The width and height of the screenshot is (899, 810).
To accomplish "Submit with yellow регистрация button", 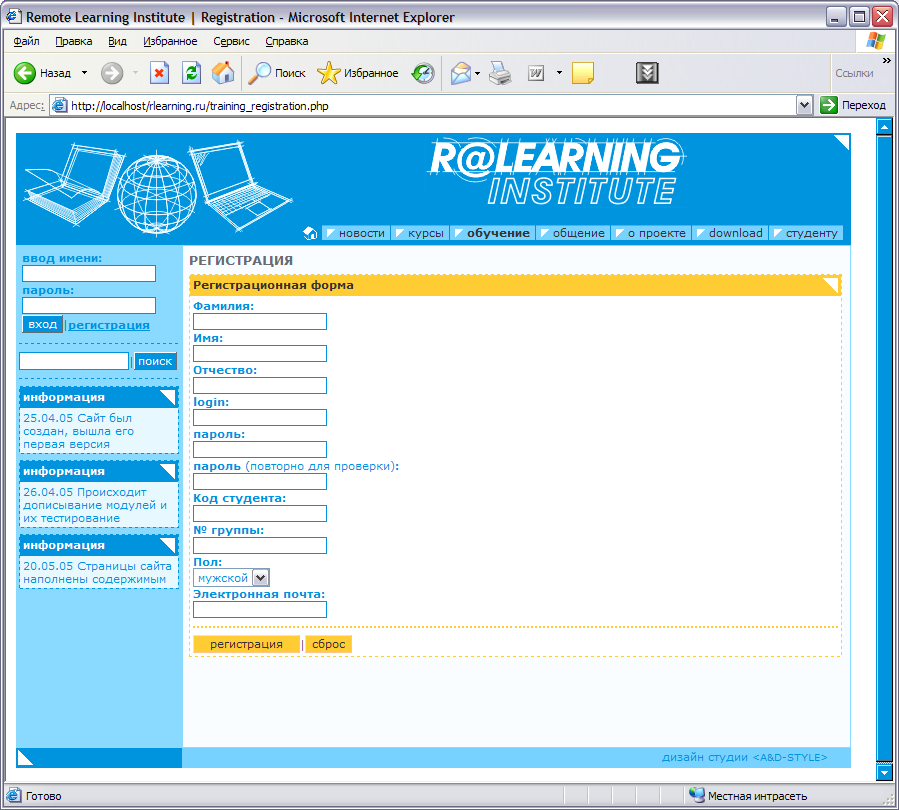I will coord(247,644).
